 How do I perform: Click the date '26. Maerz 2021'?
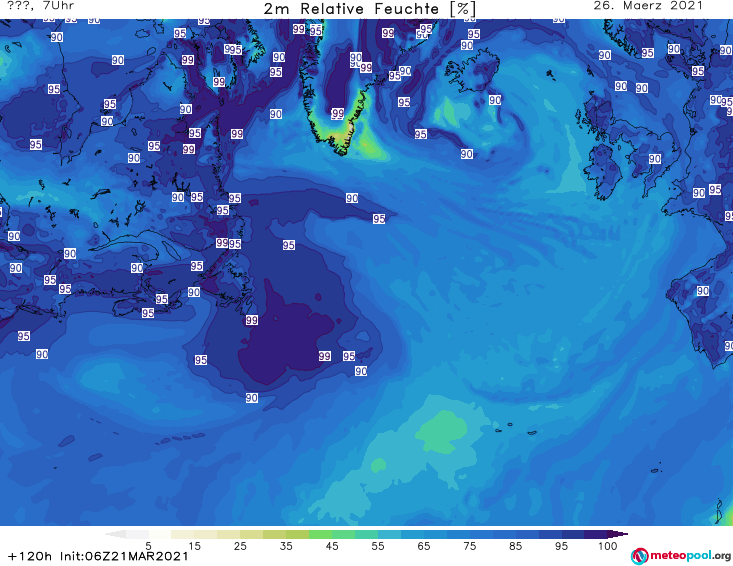tap(648, 6)
